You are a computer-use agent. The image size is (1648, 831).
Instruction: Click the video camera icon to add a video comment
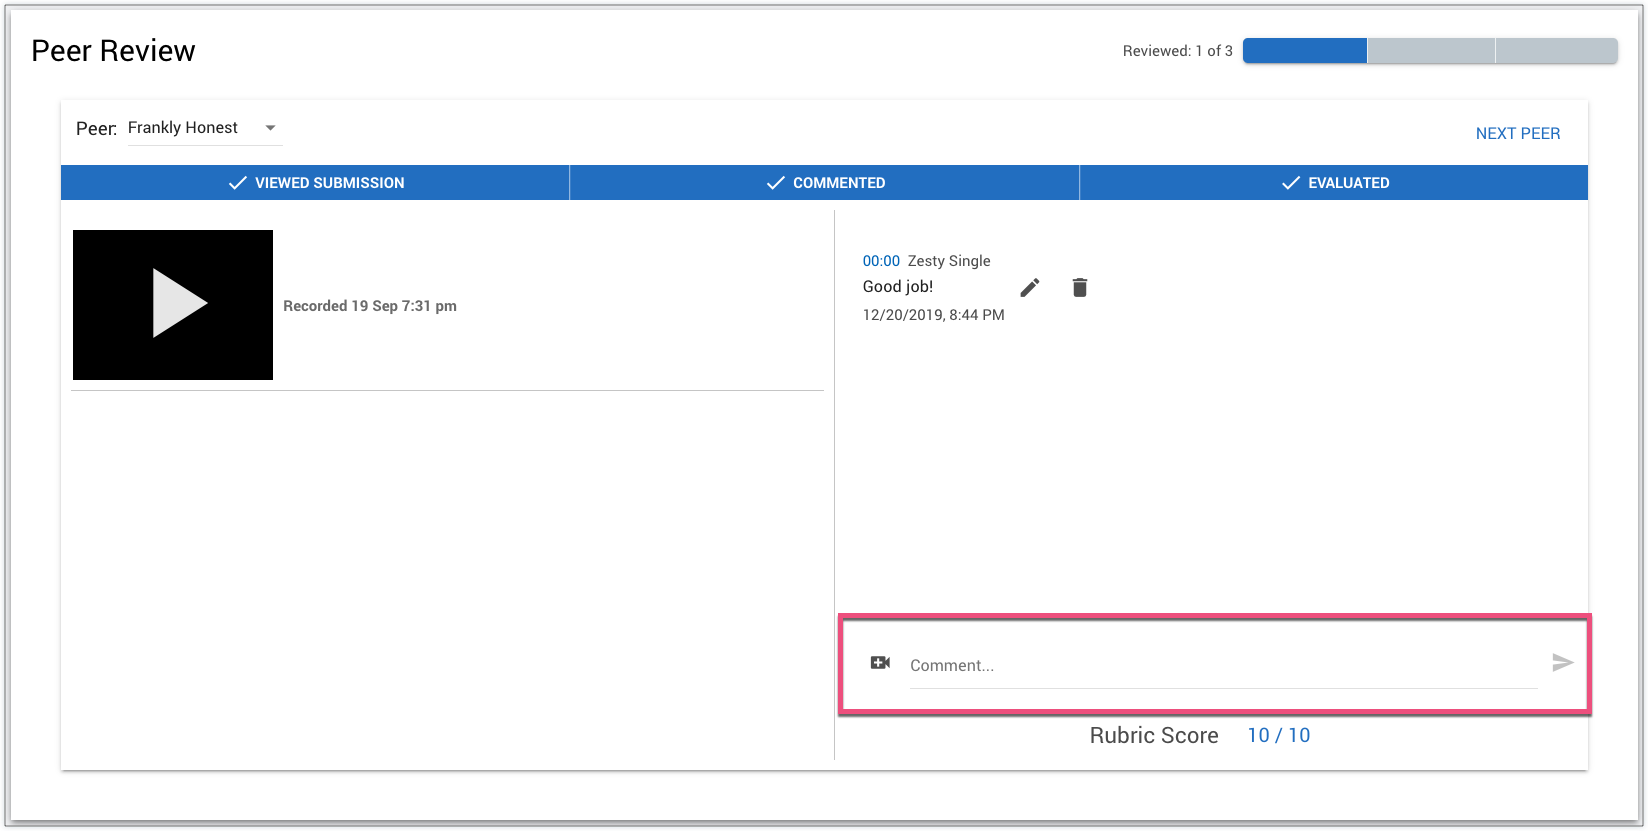click(x=880, y=663)
